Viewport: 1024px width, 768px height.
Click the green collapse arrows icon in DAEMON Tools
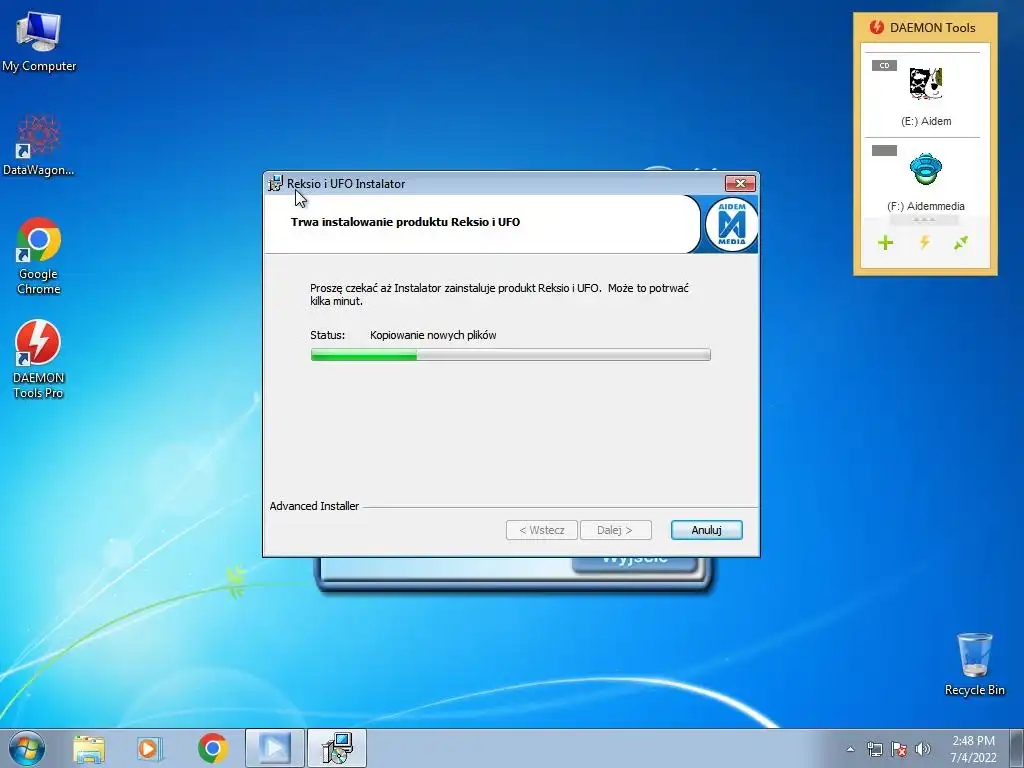pyautogui.click(x=961, y=243)
